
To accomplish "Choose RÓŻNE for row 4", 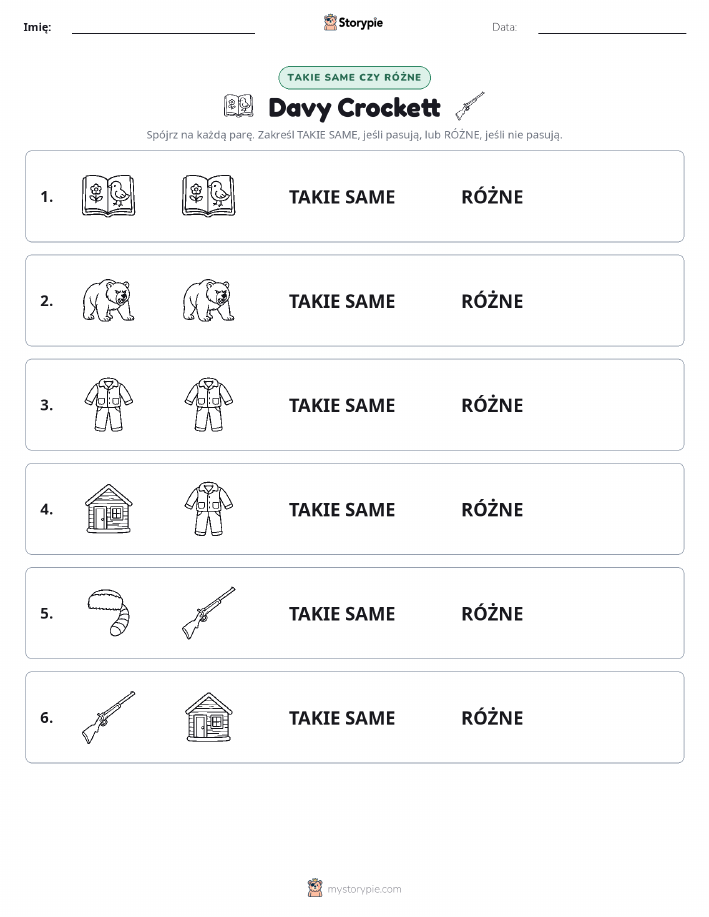I will (x=492, y=509).
